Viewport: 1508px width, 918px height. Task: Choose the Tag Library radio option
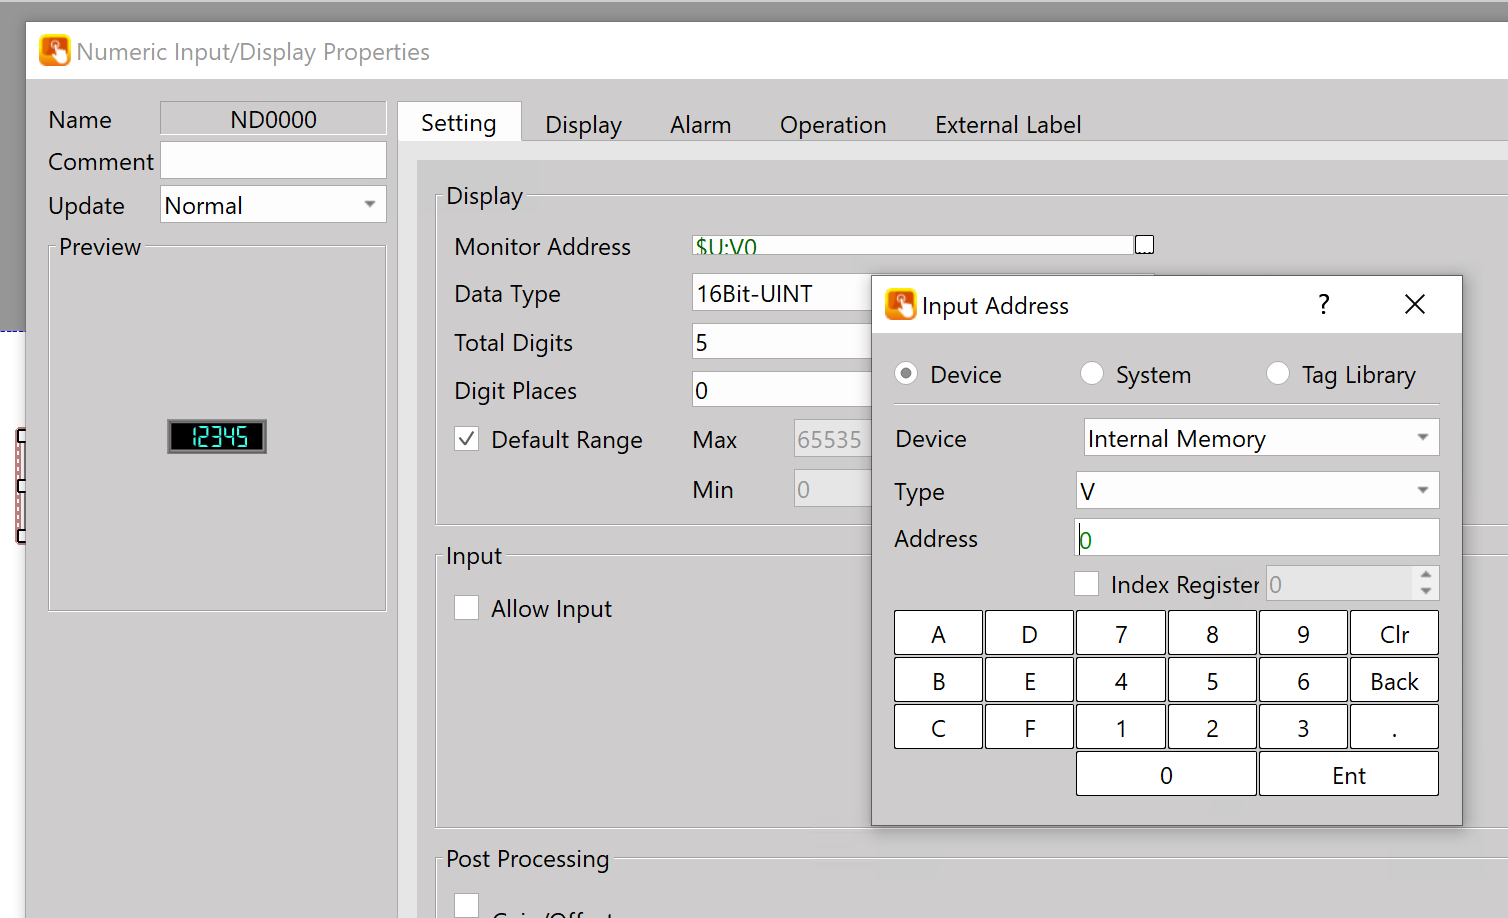point(1278,374)
